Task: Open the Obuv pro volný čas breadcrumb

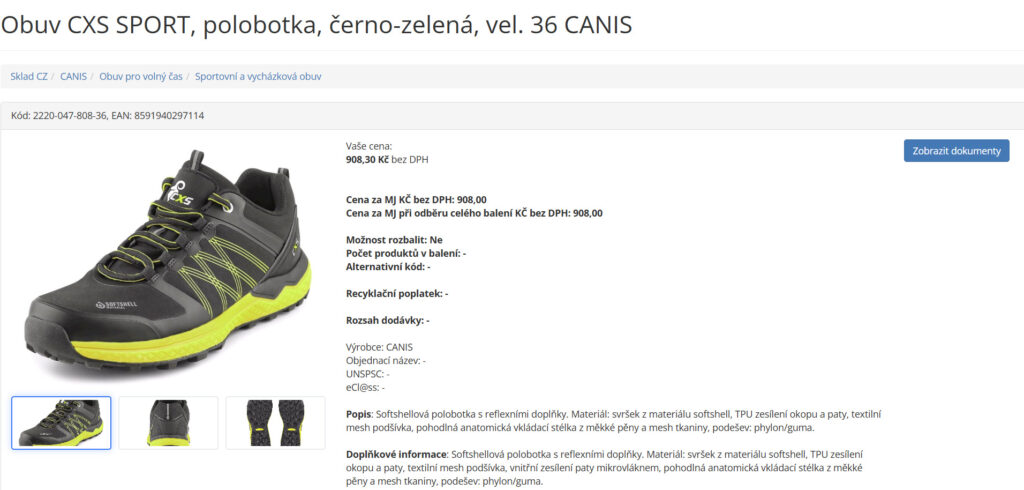Action: (x=140, y=76)
